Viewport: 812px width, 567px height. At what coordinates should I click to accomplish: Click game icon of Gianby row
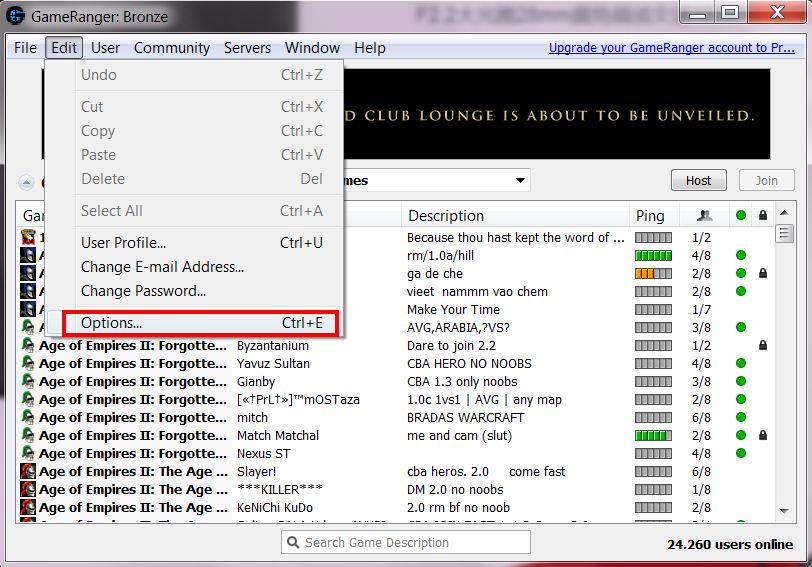tap(28, 381)
